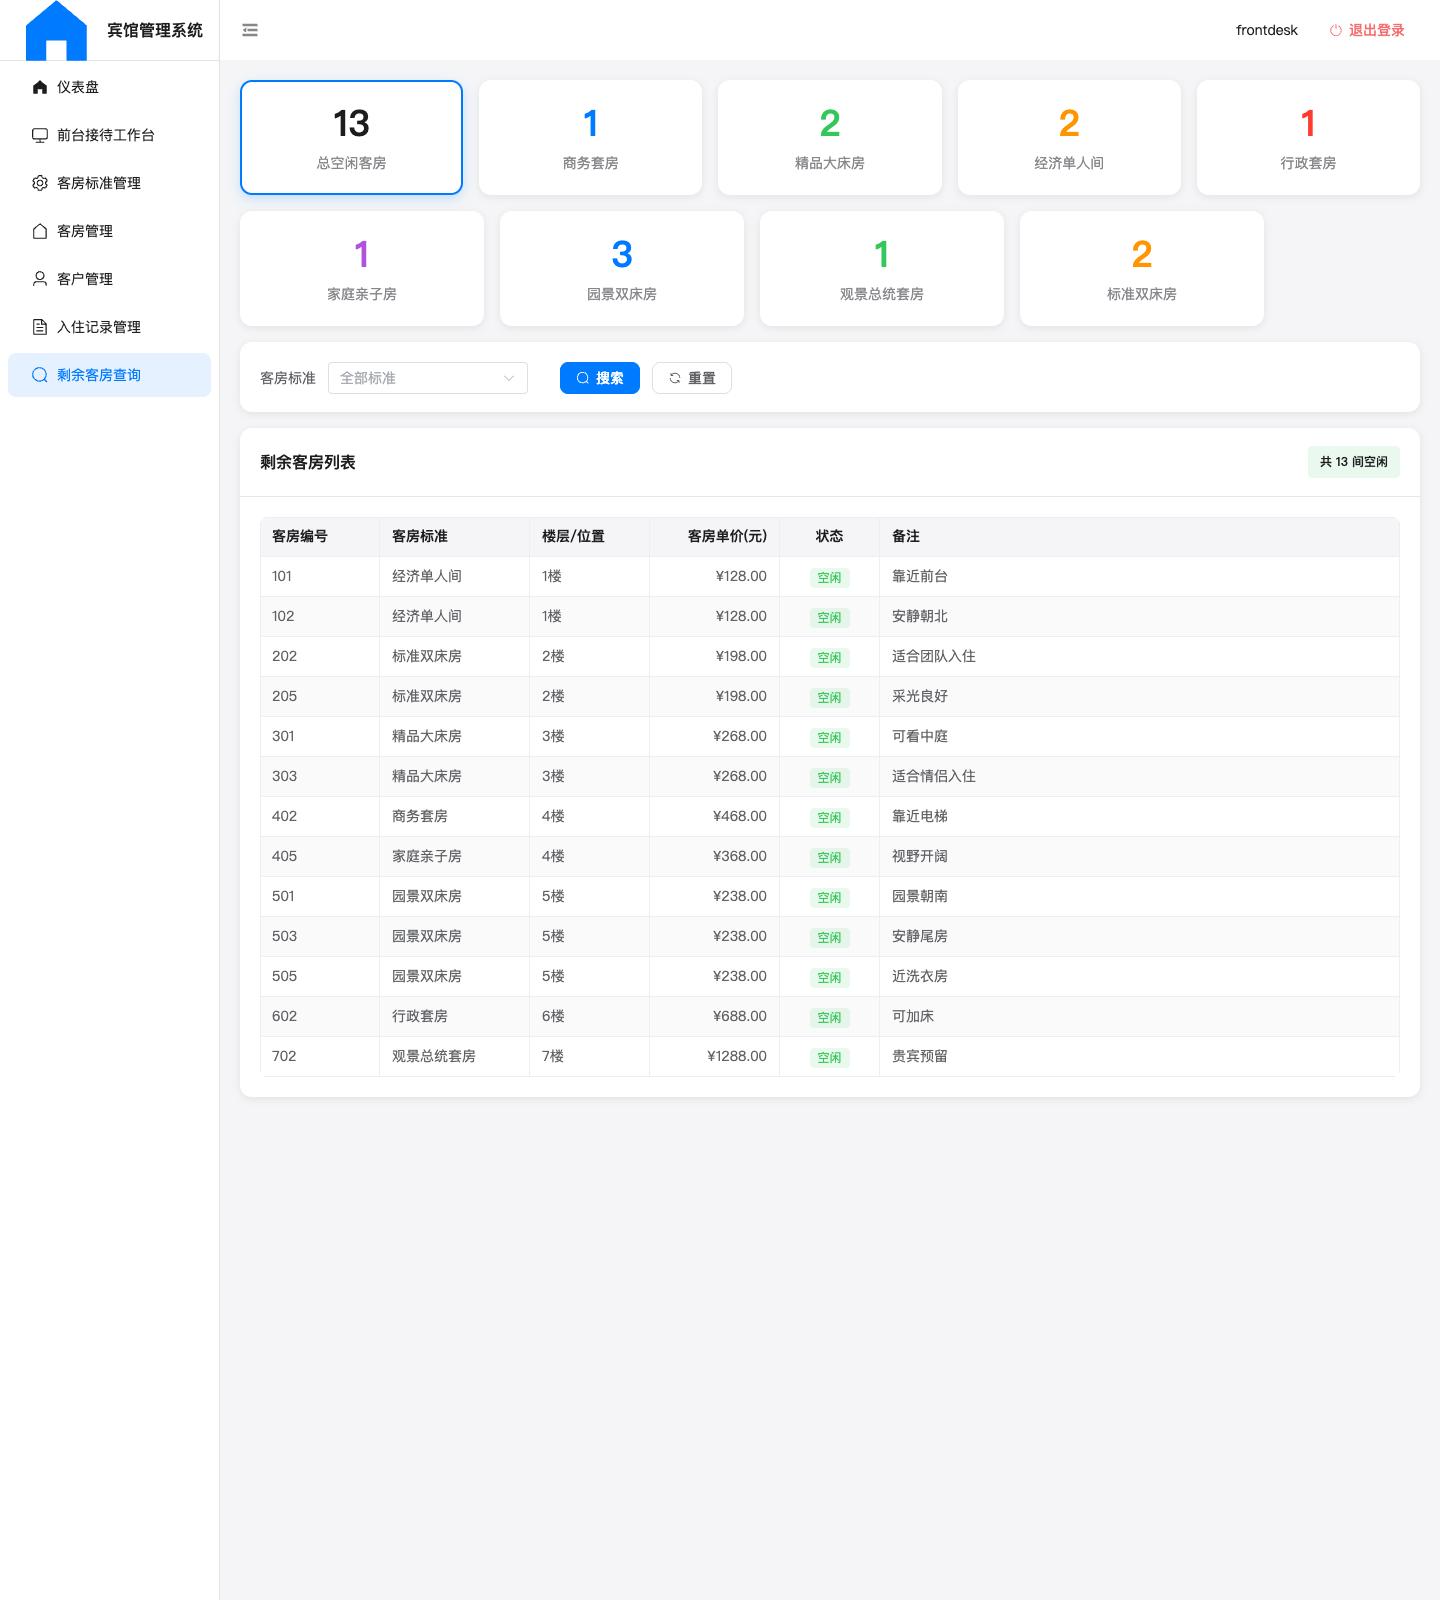Viewport: 1440px width, 1600px height.
Task: Select the 总空闲客房 13 card
Action: point(351,137)
